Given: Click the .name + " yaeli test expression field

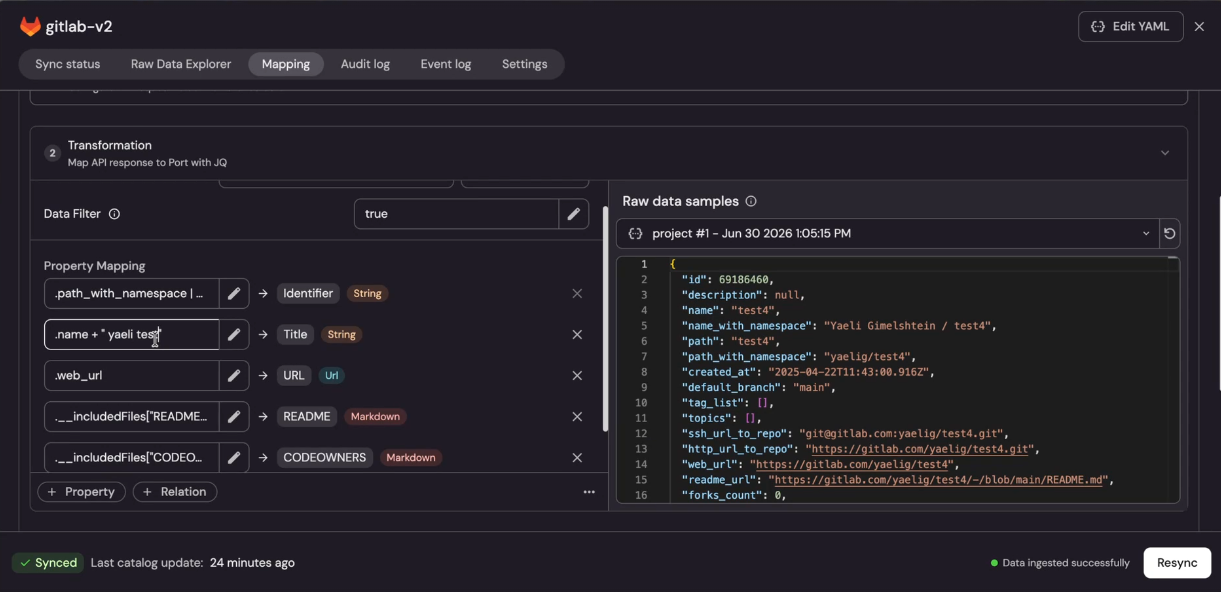Looking at the screenshot, I should 132,335.
